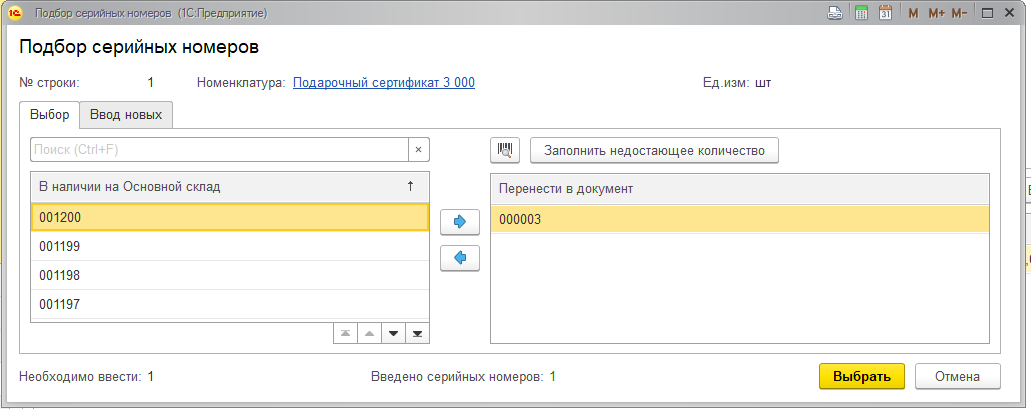Clear the search field with X button
The height and width of the screenshot is (409, 1031).
418,150
